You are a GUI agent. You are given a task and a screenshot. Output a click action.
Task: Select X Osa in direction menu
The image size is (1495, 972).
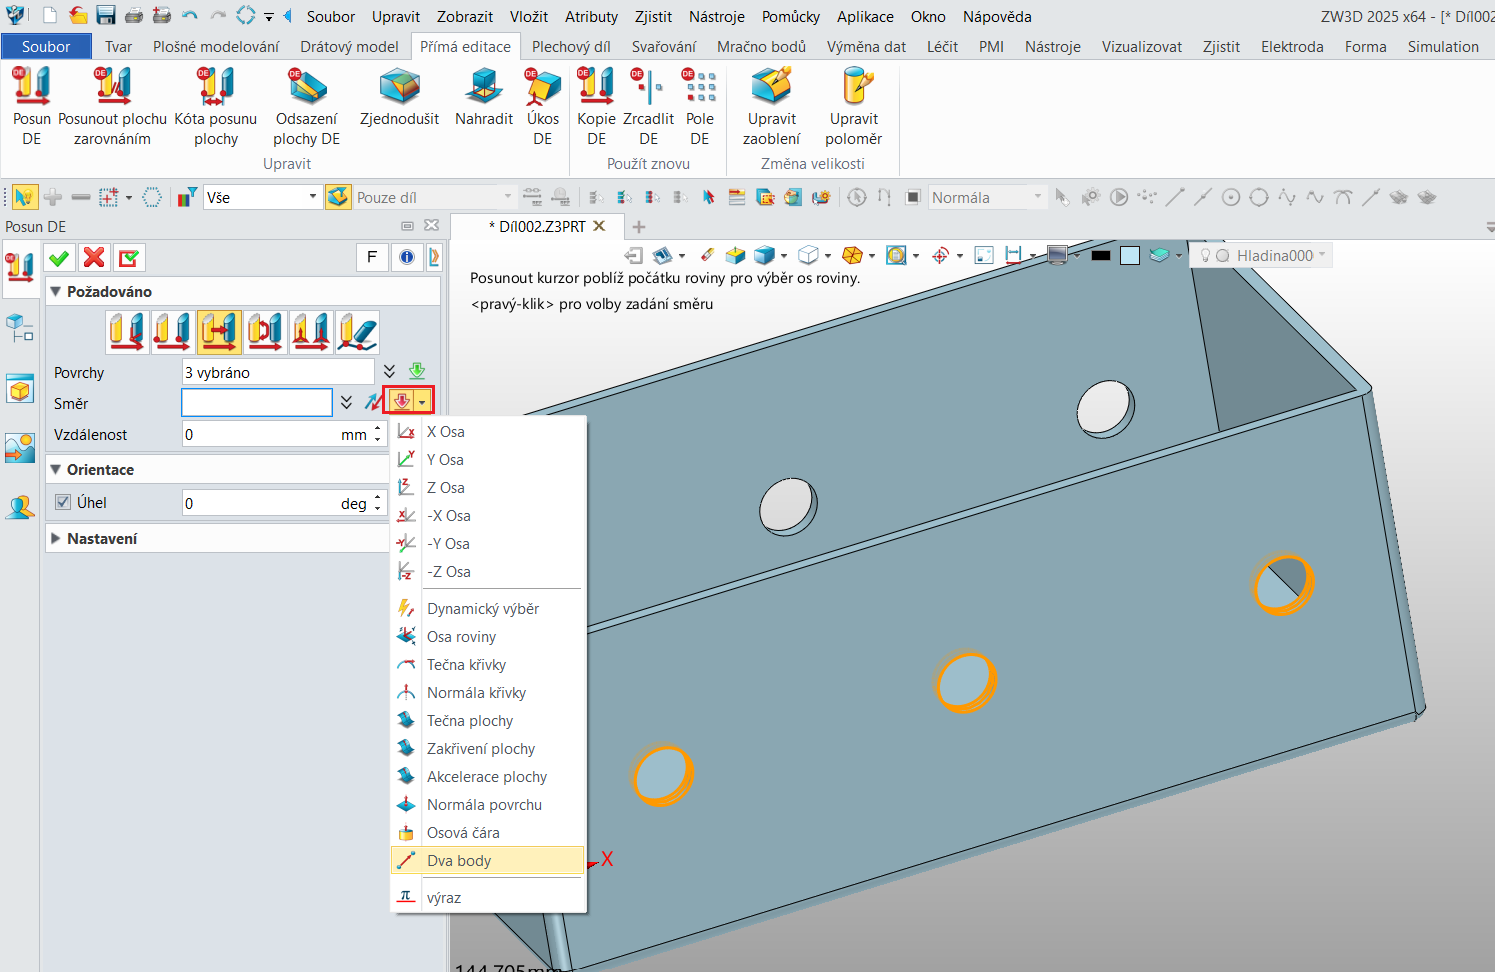[487, 432]
